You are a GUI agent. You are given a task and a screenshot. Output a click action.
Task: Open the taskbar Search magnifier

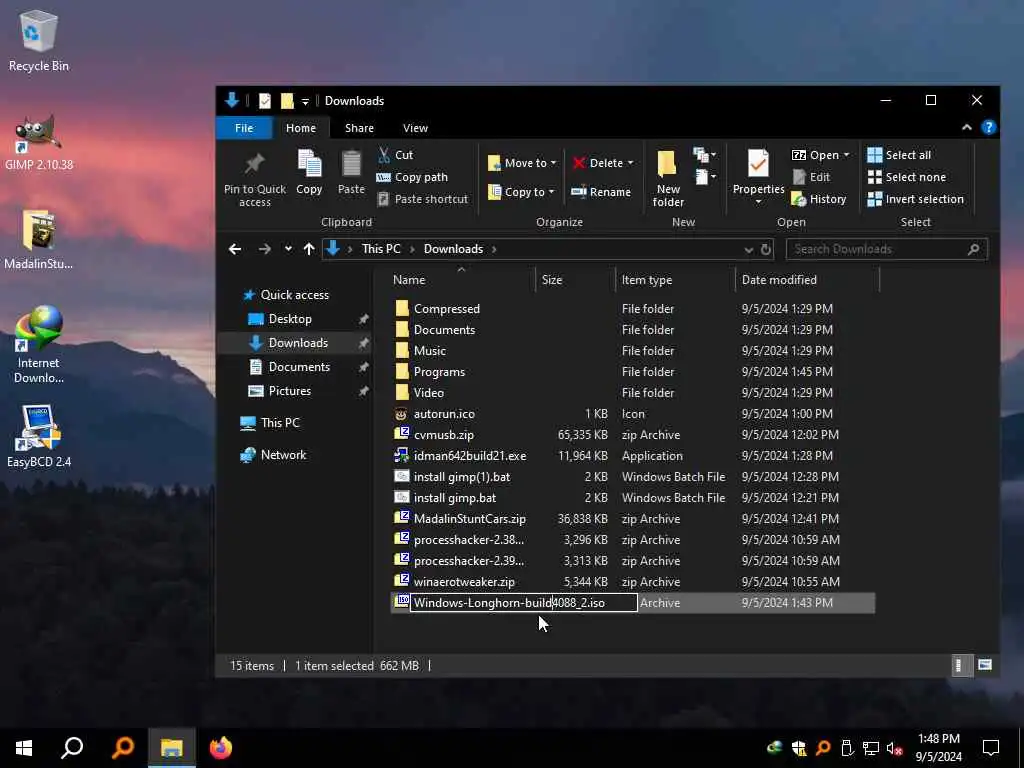[x=72, y=748]
